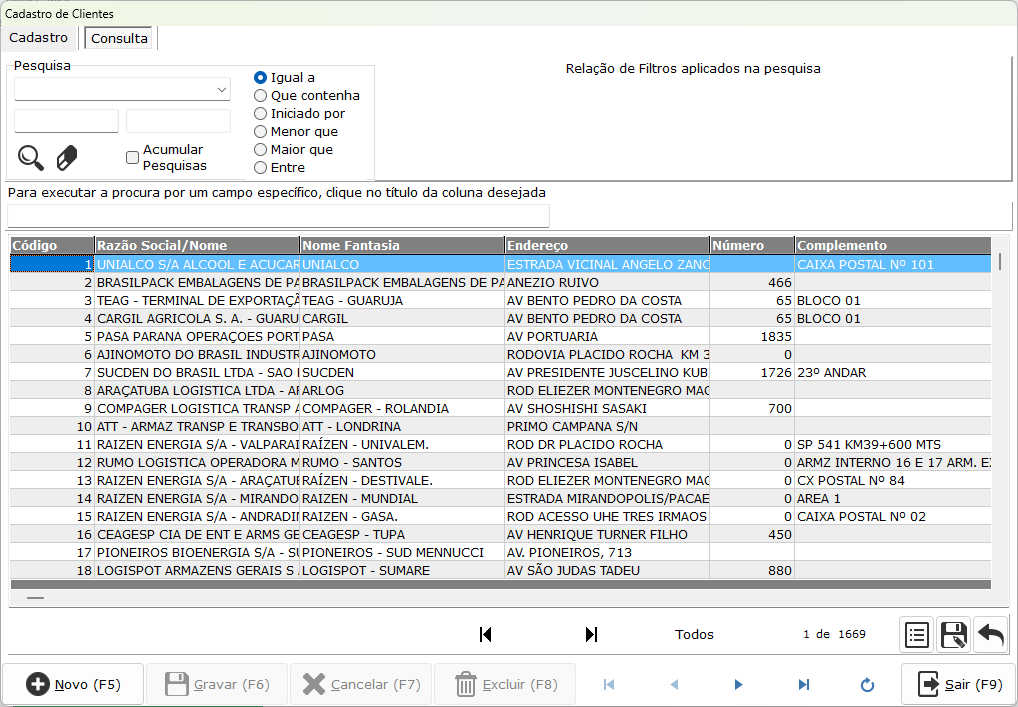Screen dimensions: 1018x707
Task: Select the RAIZEN - MUNDIAL cell
Action: [x=403, y=499]
